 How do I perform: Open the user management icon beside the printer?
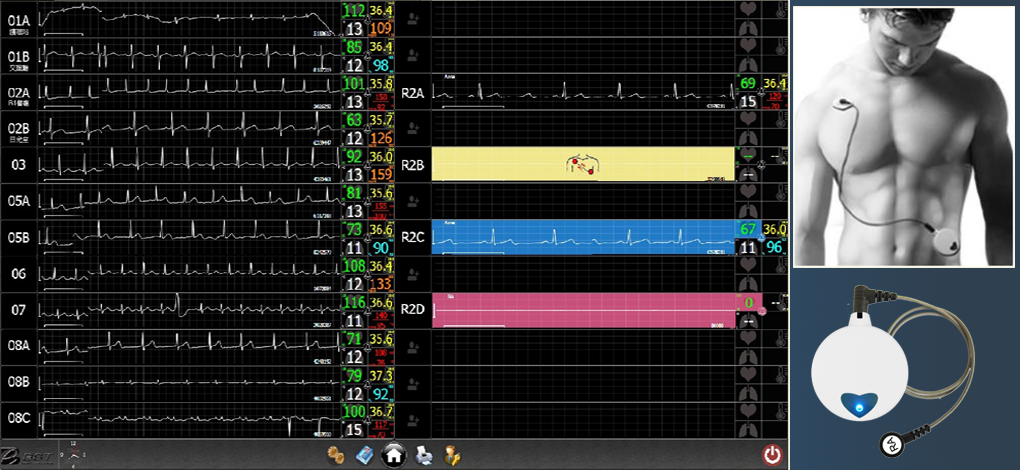coord(452,455)
